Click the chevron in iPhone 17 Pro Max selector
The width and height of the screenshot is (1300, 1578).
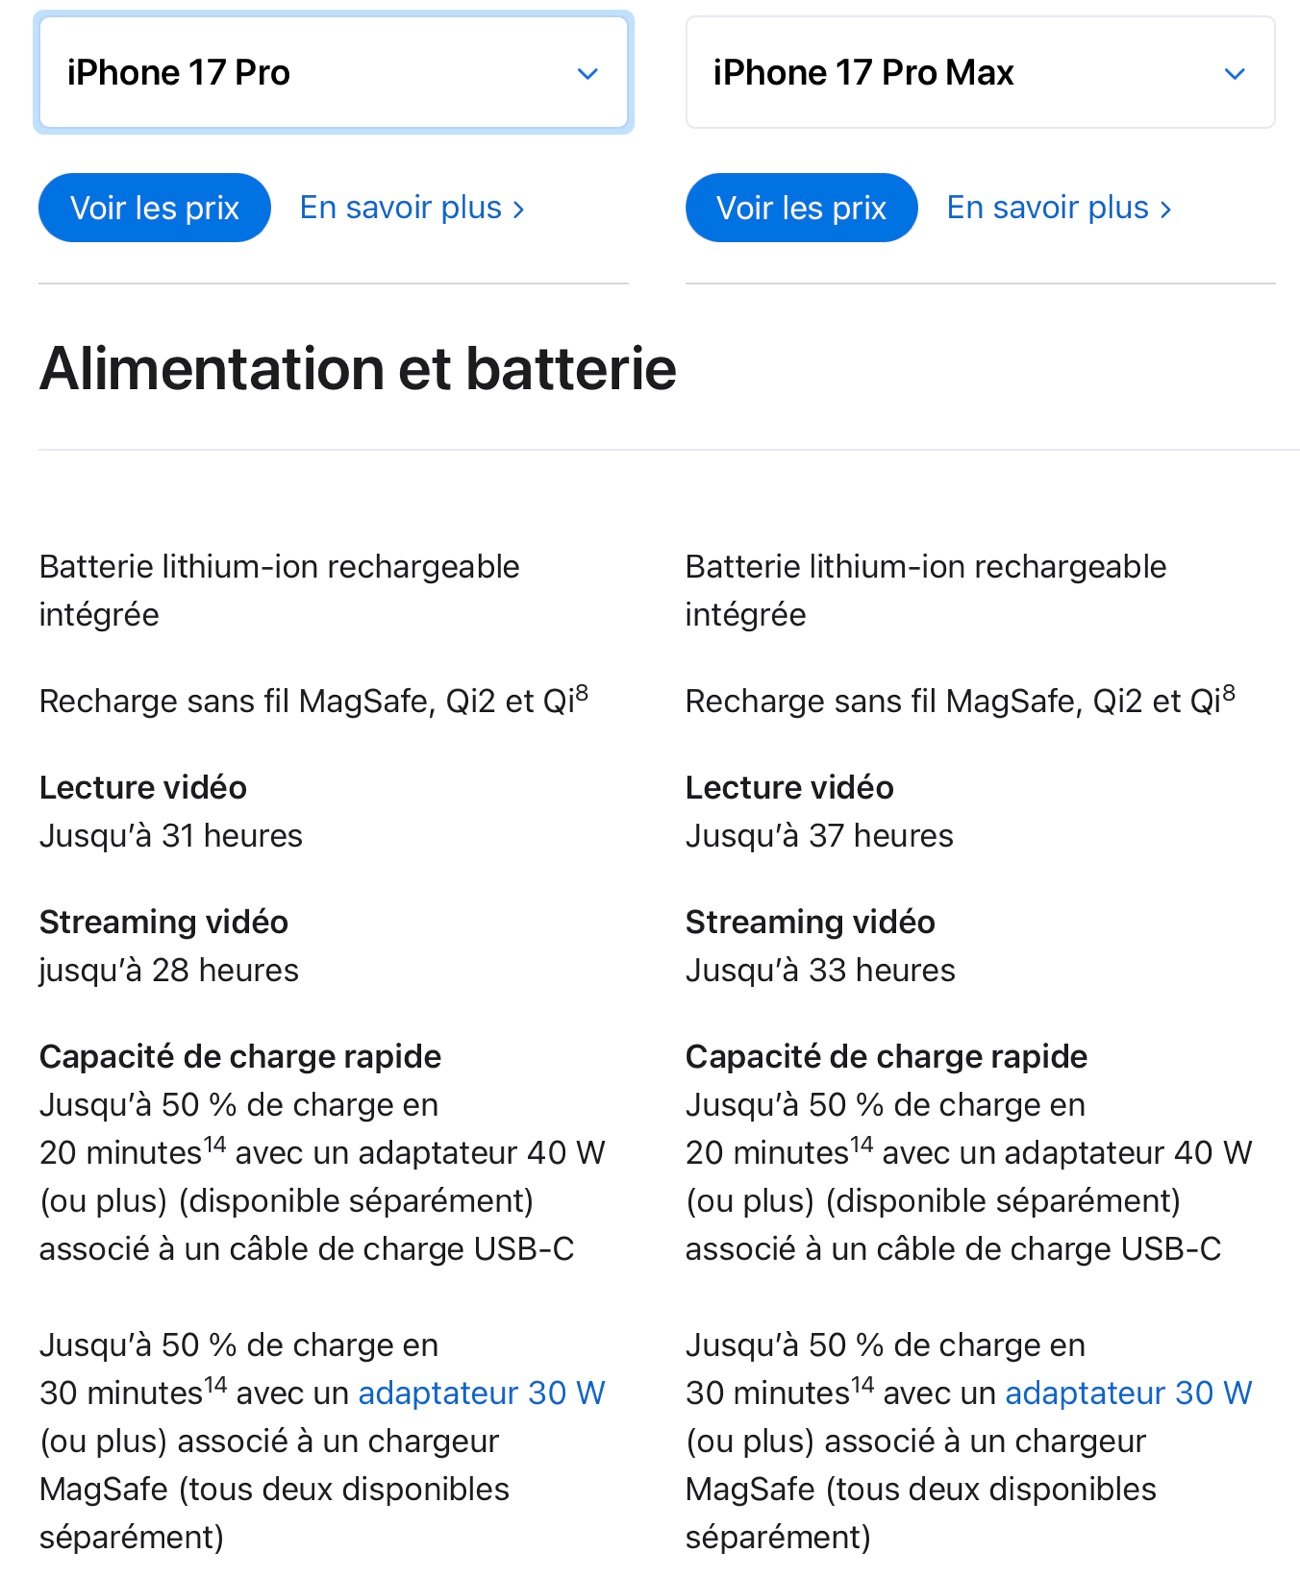pos(1235,74)
